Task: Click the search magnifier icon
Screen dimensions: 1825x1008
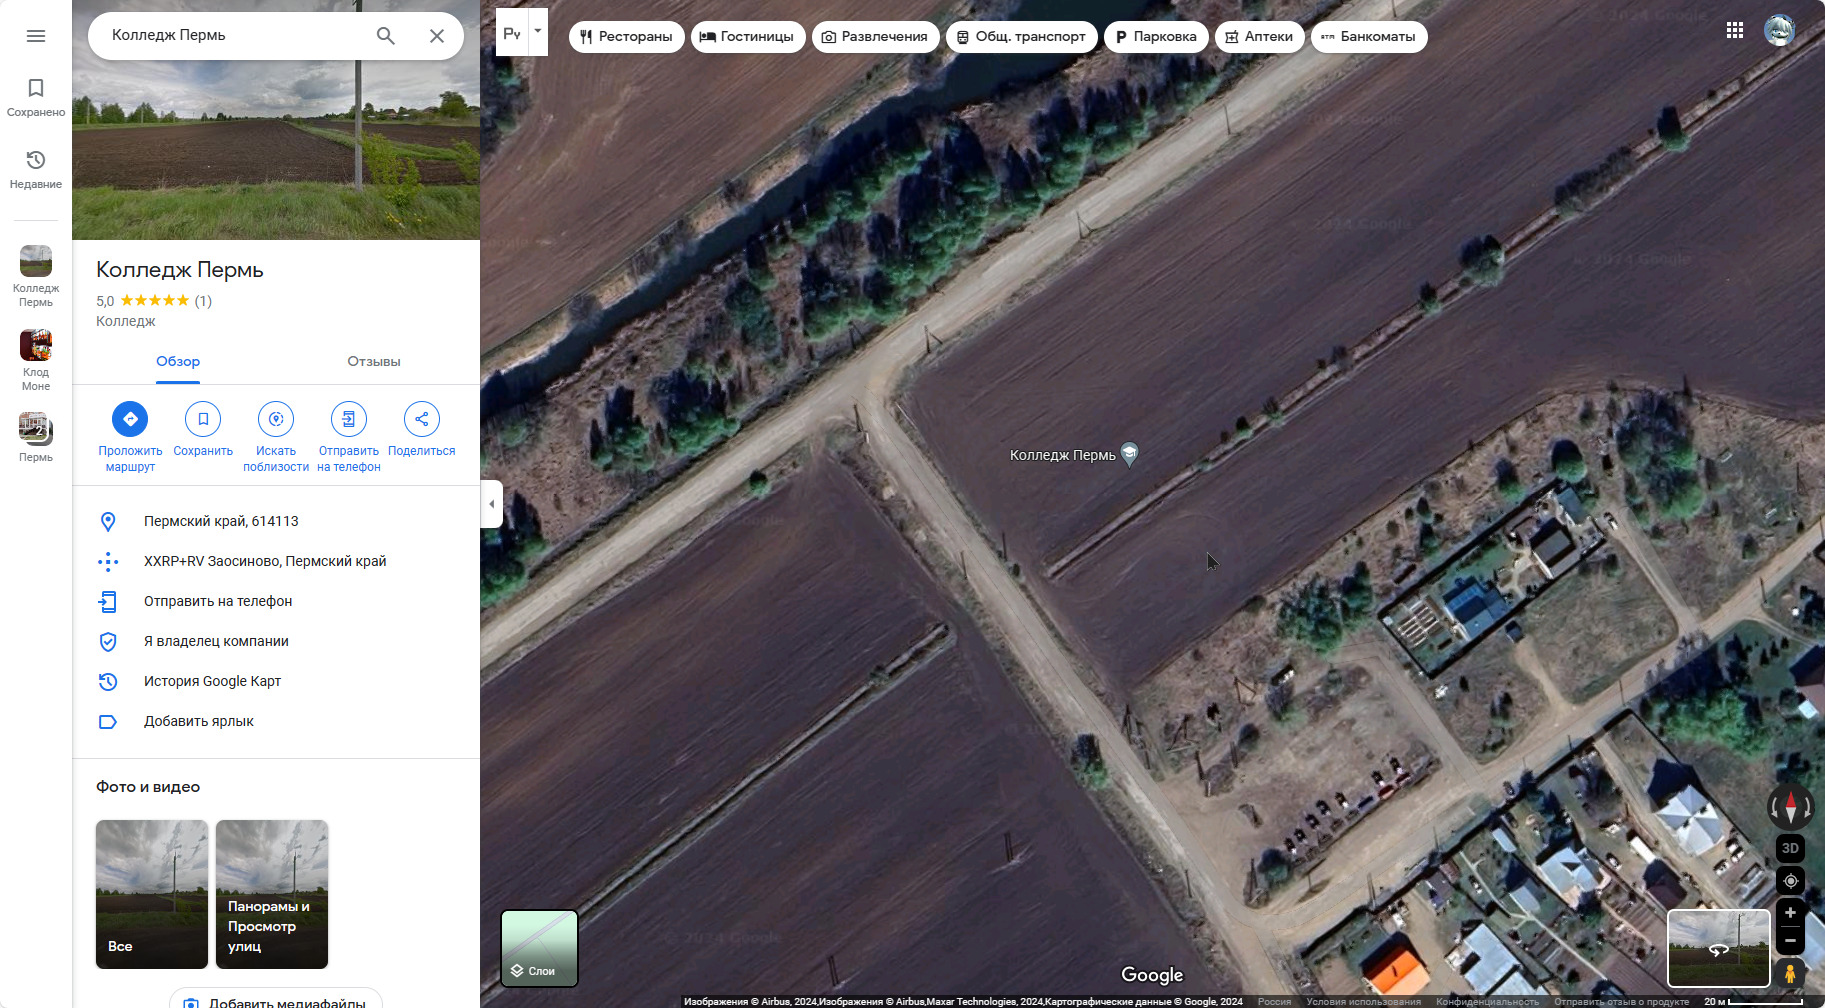Action: pyautogui.click(x=385, y=36)
